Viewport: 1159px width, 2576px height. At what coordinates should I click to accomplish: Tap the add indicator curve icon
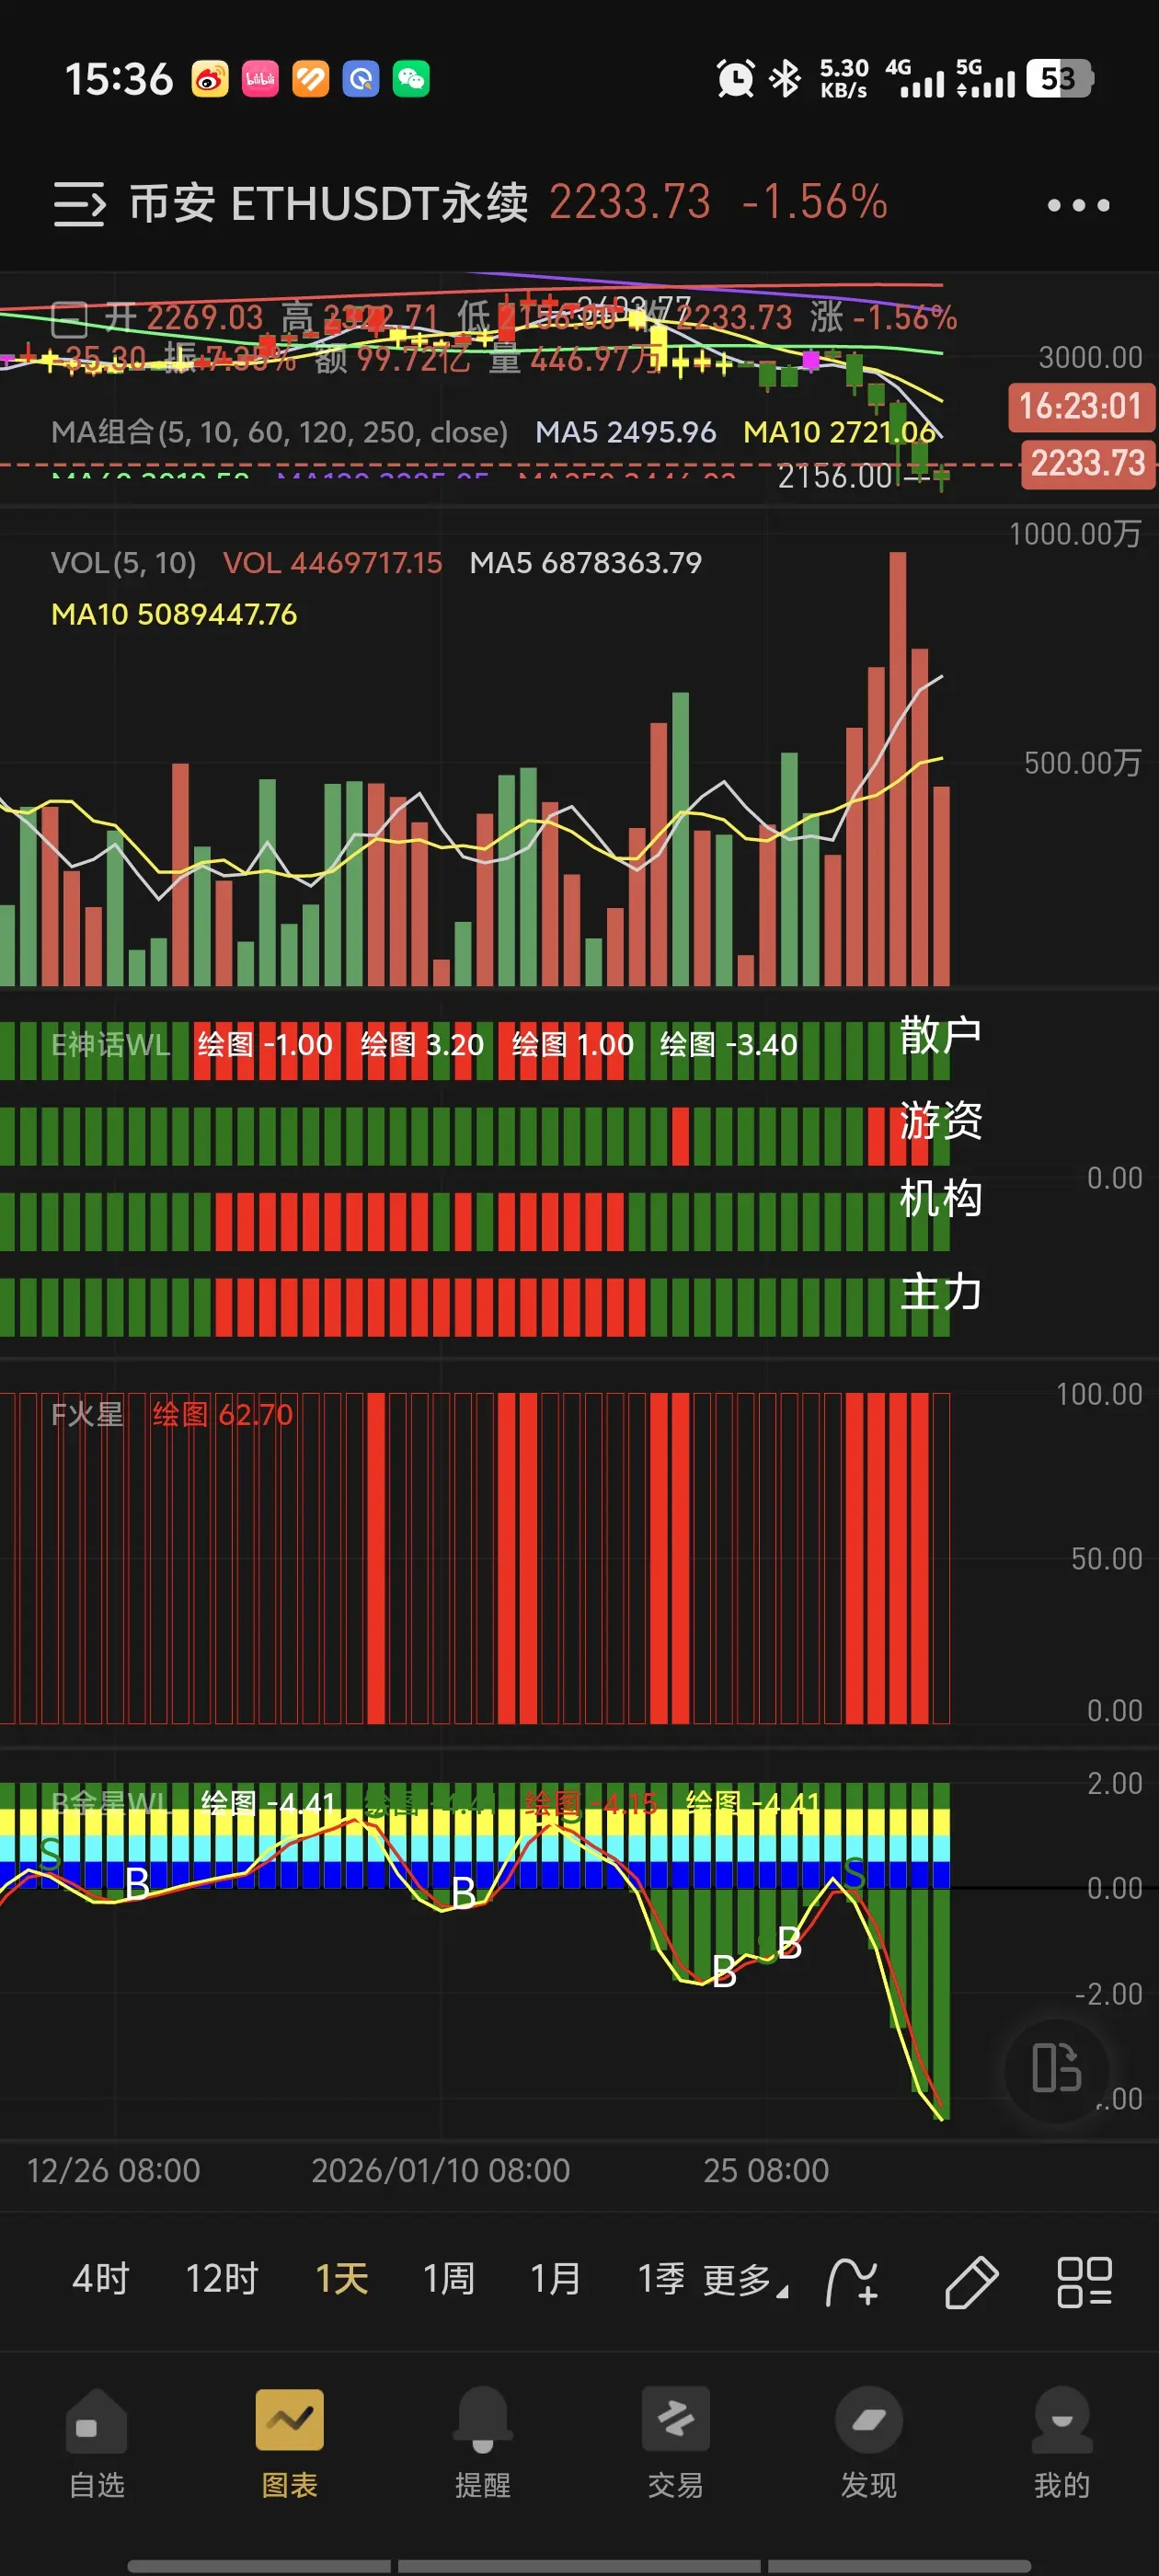[x=852, y=2282]
